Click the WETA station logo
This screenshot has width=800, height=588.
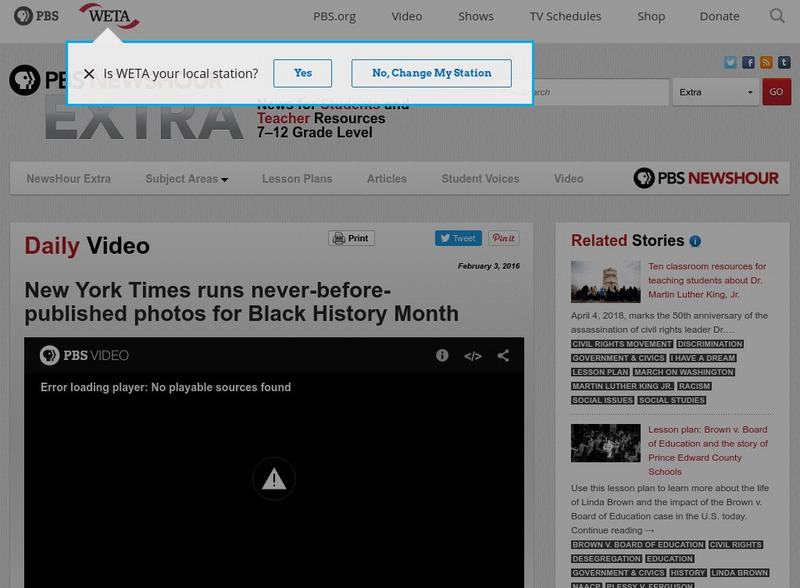108,16
